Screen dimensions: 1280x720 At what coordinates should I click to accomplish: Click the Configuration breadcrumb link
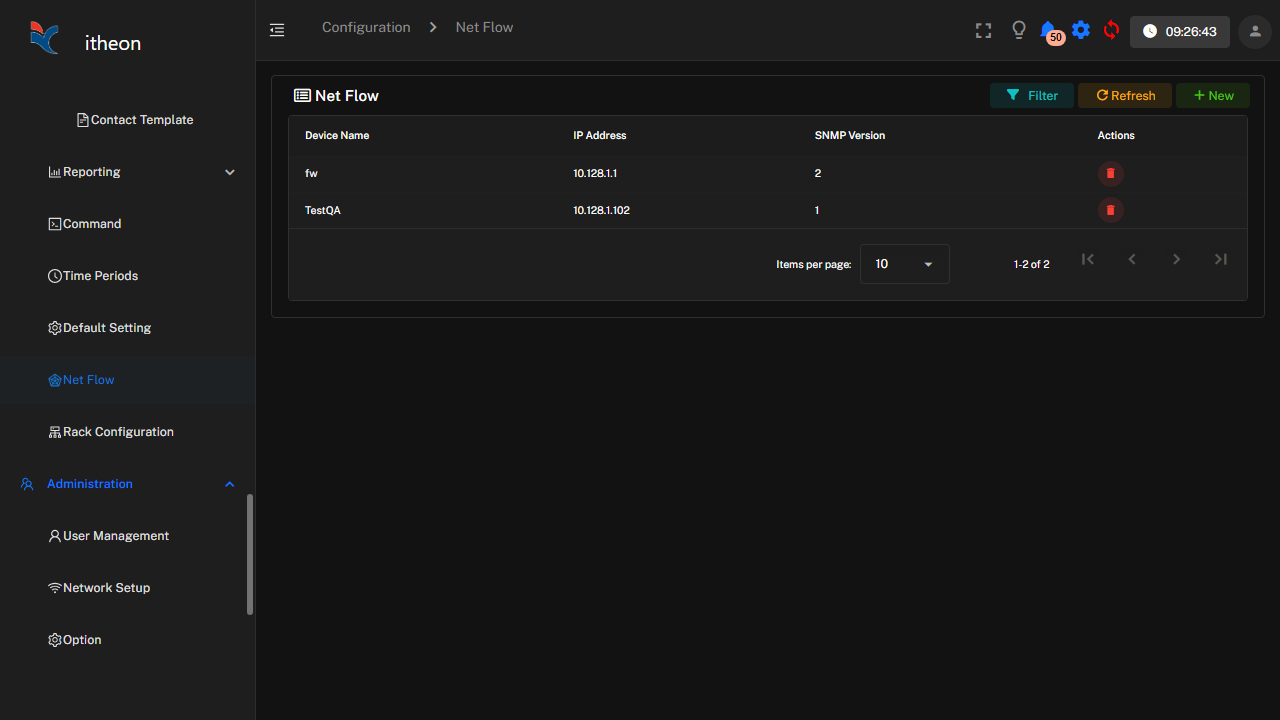[x=366, y=27]
